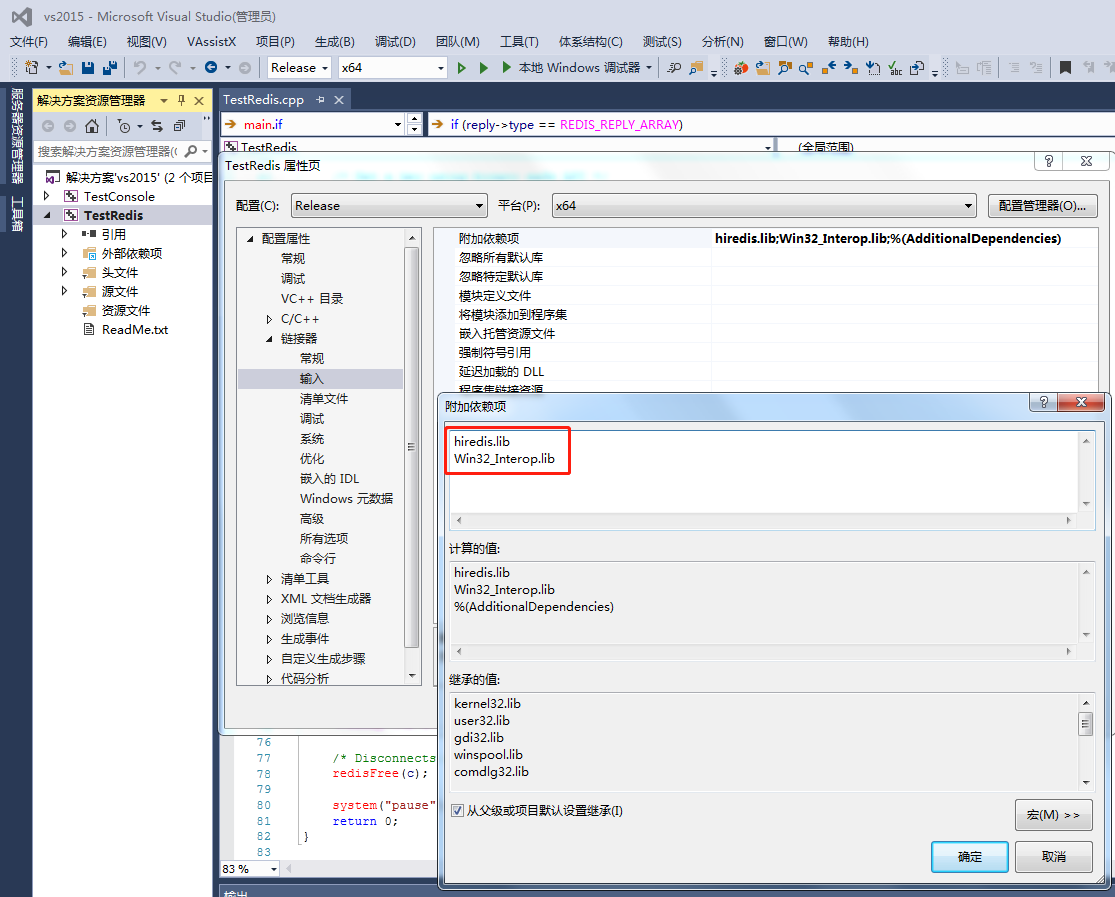The height and width of the screenshot is (897, 1115).
Task: Enable the 从父级或项目默认设置继承 checkbox
Action: pyautogui.click(x=457, y=810)
